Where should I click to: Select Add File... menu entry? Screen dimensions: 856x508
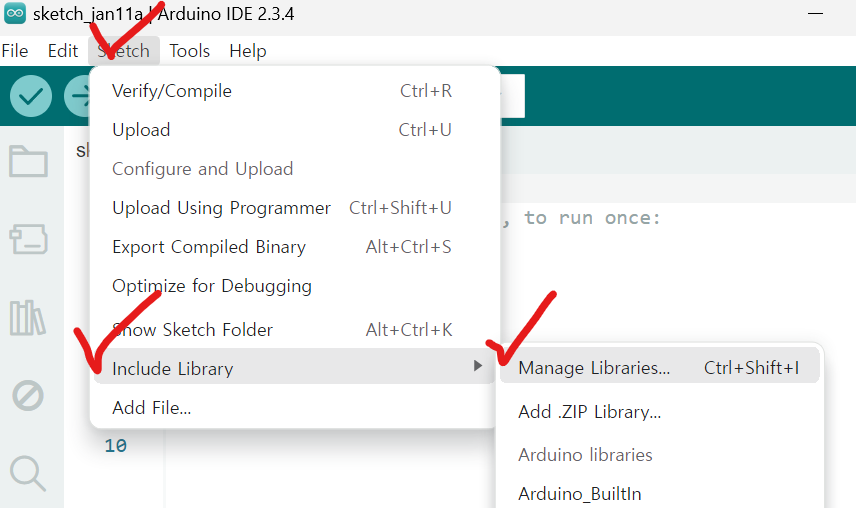click(295, 408)
